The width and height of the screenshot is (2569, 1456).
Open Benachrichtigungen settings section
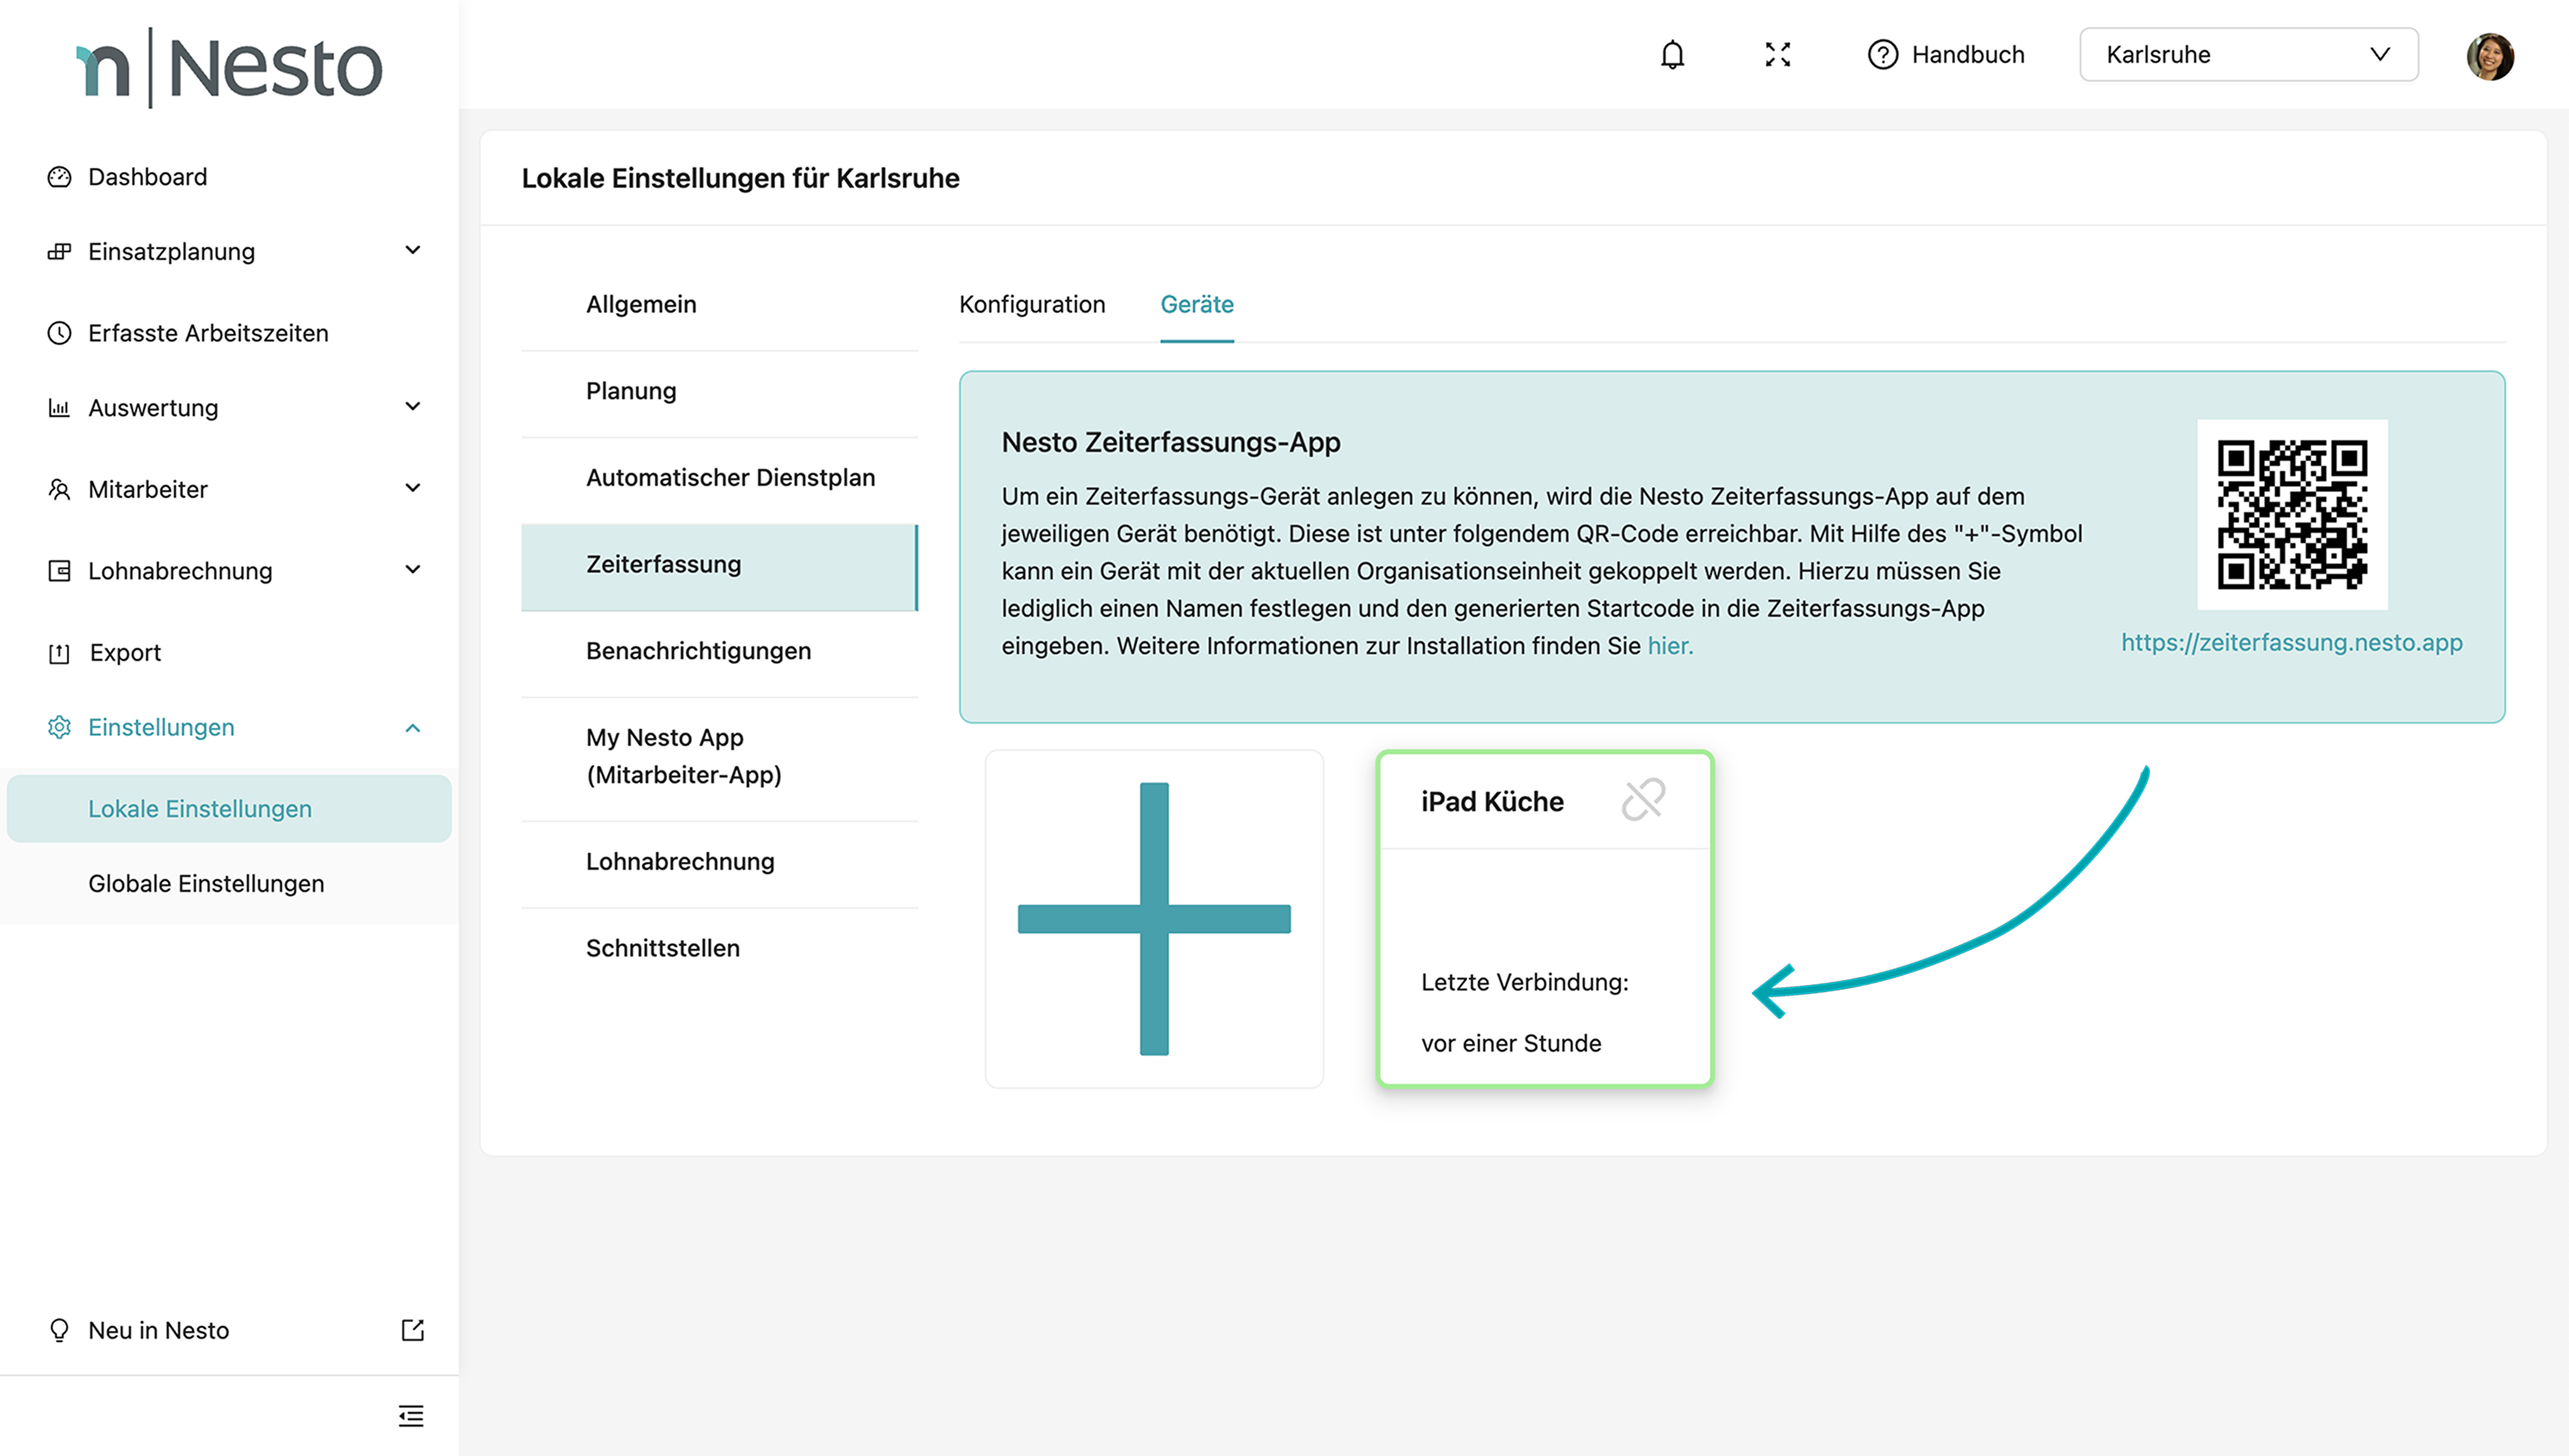698,651
